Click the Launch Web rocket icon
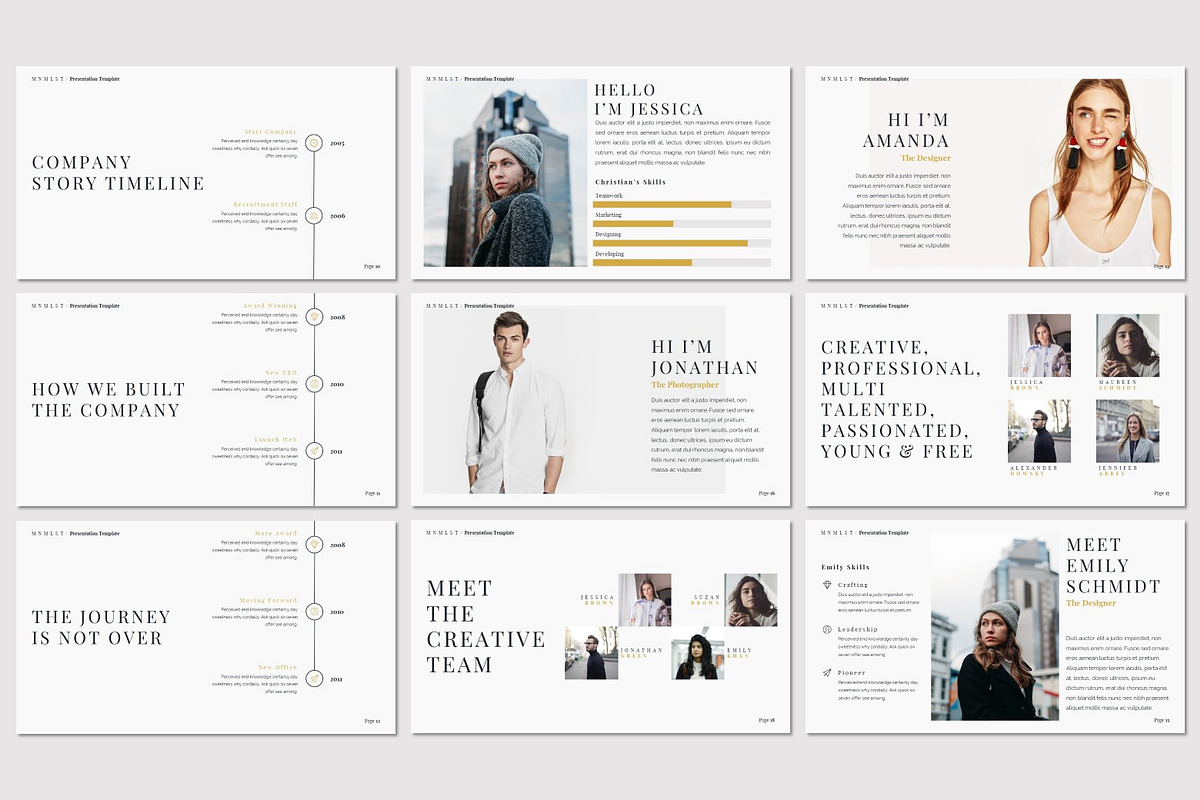The height and width of the screenshot is (800, 1200). point(314,451)
